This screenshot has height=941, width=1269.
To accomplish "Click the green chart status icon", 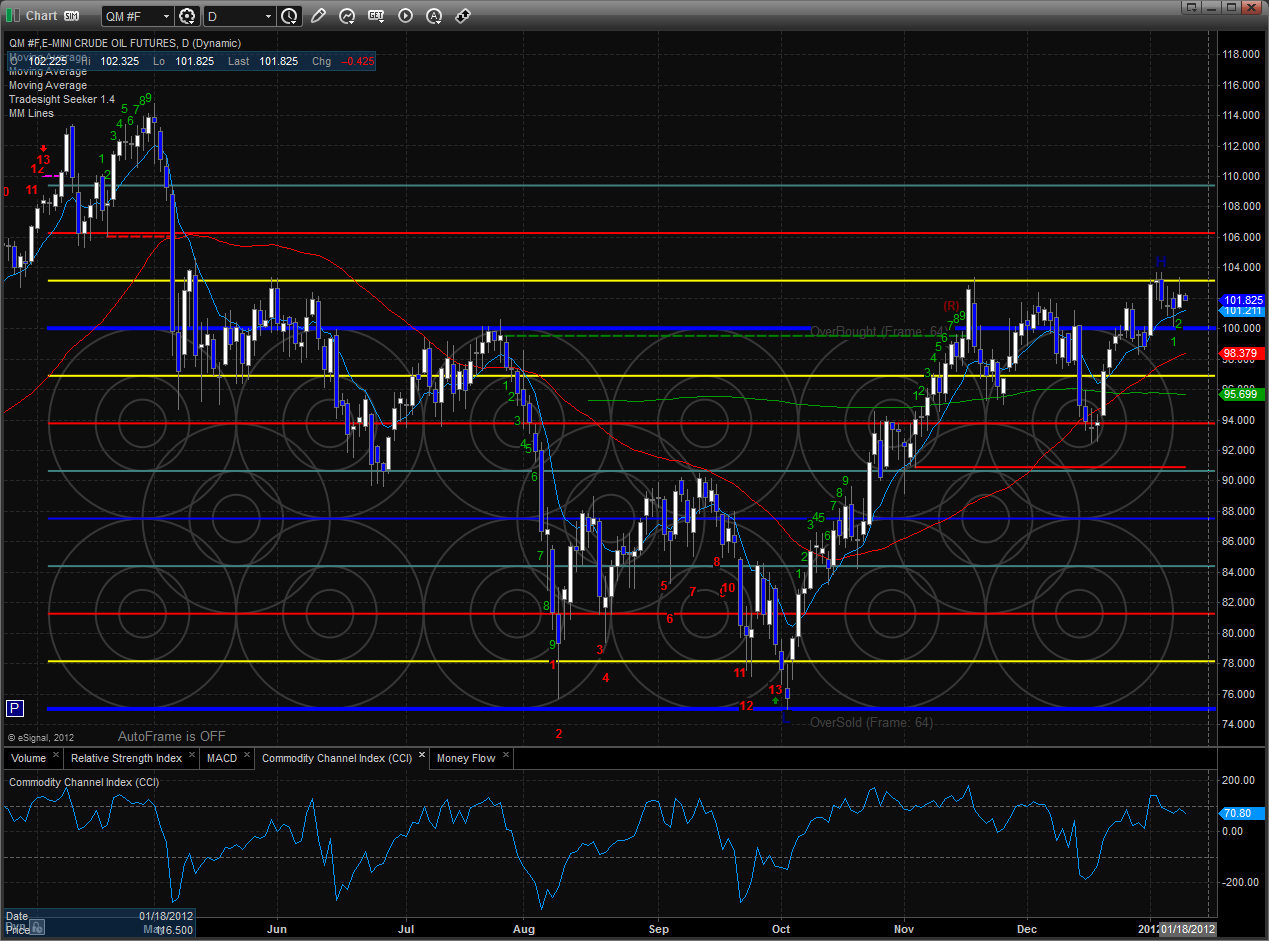I will pyautogui.click(x=14, y=15).
